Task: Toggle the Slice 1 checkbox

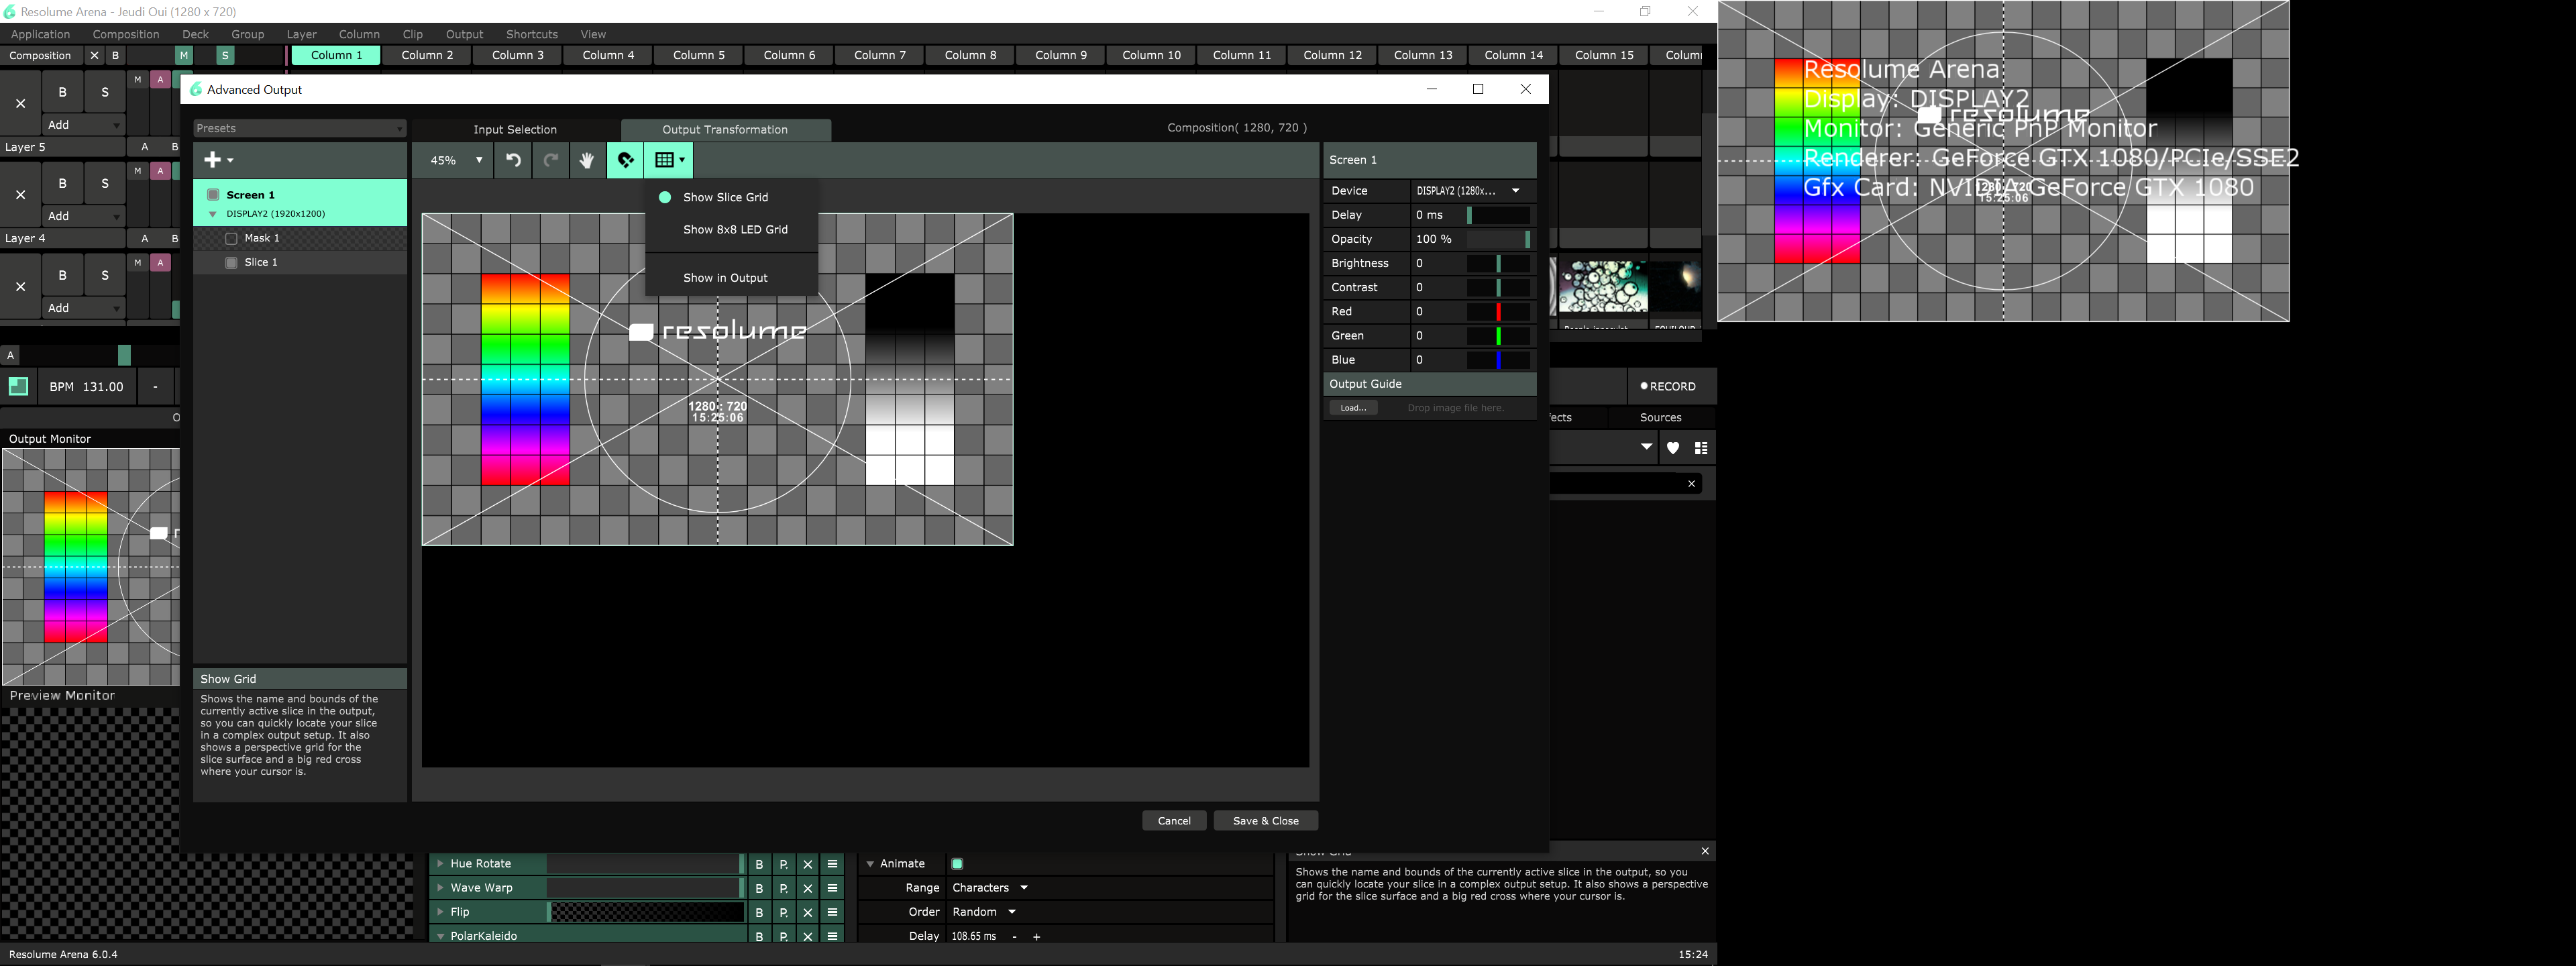Action: pos(231,262)
